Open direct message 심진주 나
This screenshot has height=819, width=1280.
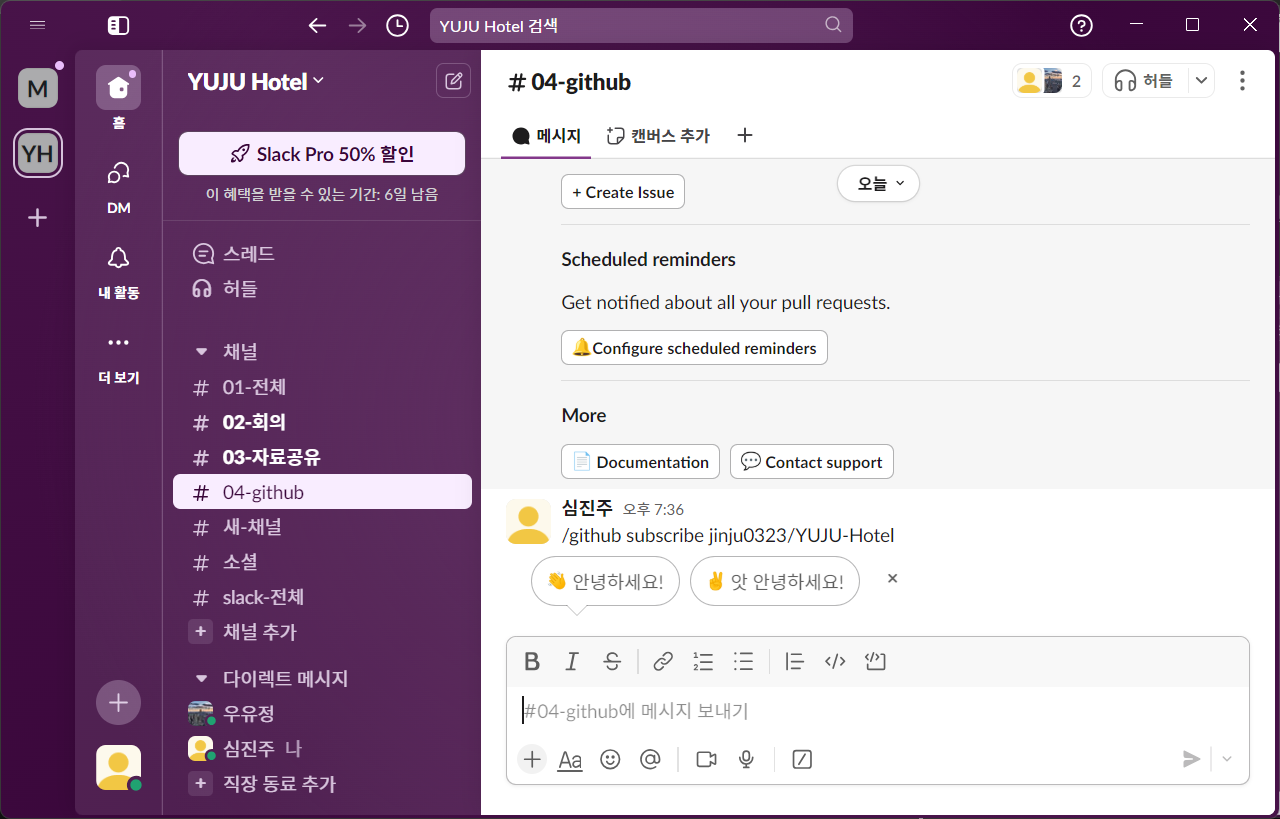point(322,749)
